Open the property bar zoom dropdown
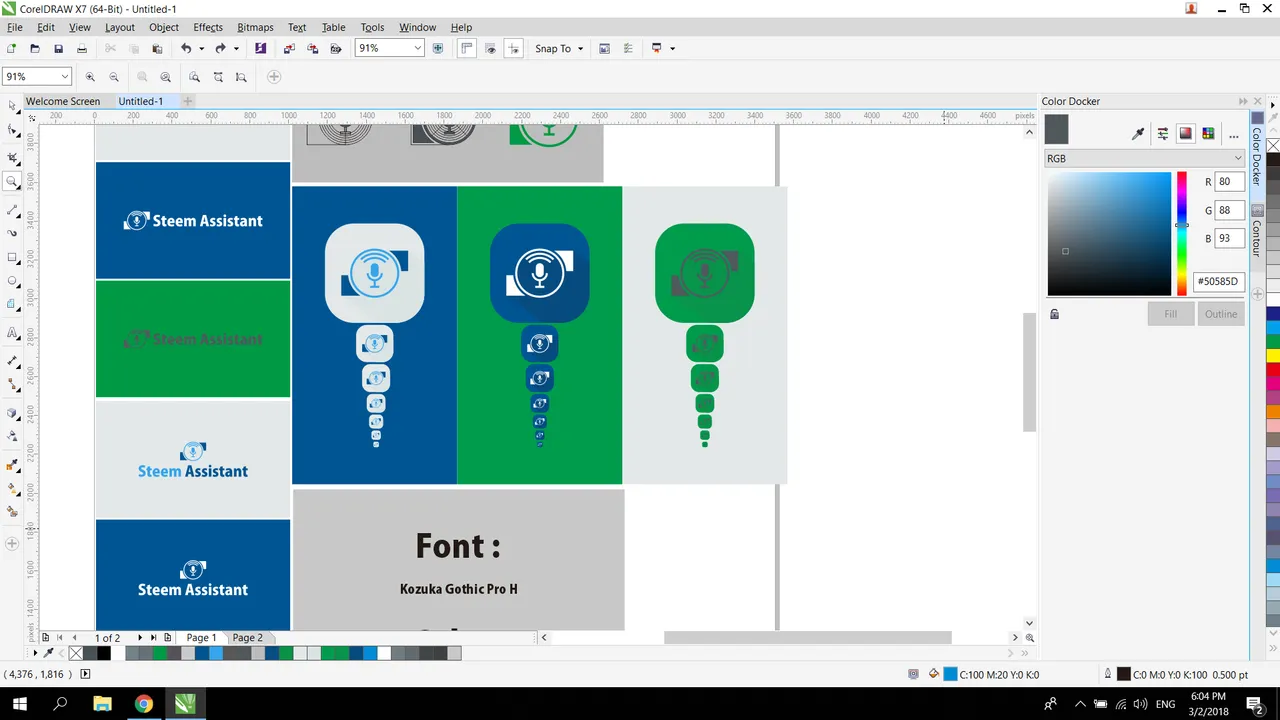The image size is (1280, 720). pos(65,77)
